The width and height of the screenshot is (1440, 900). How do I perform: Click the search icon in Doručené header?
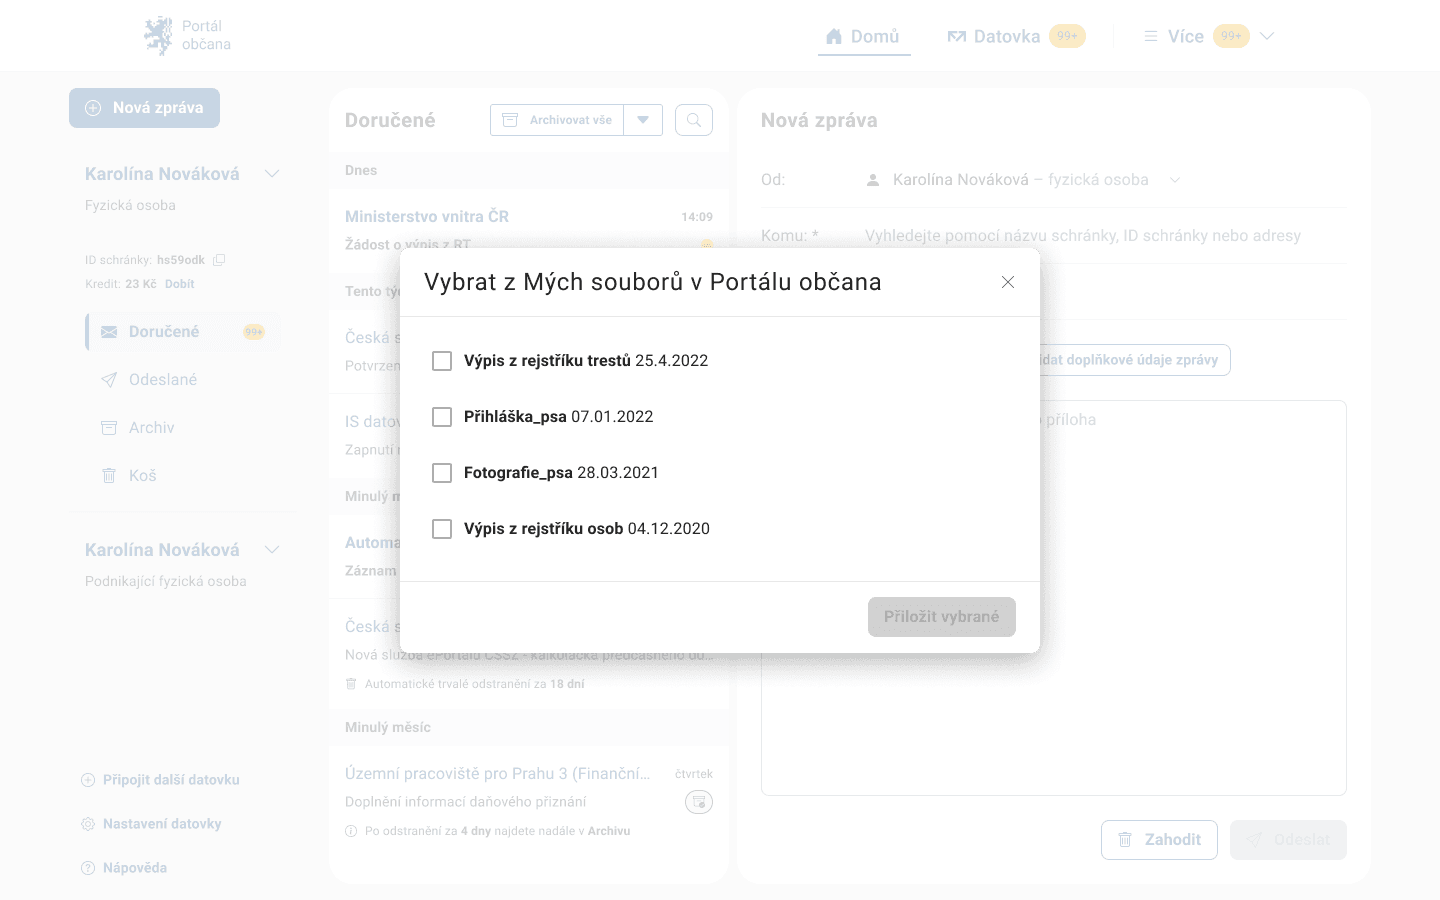693,120
